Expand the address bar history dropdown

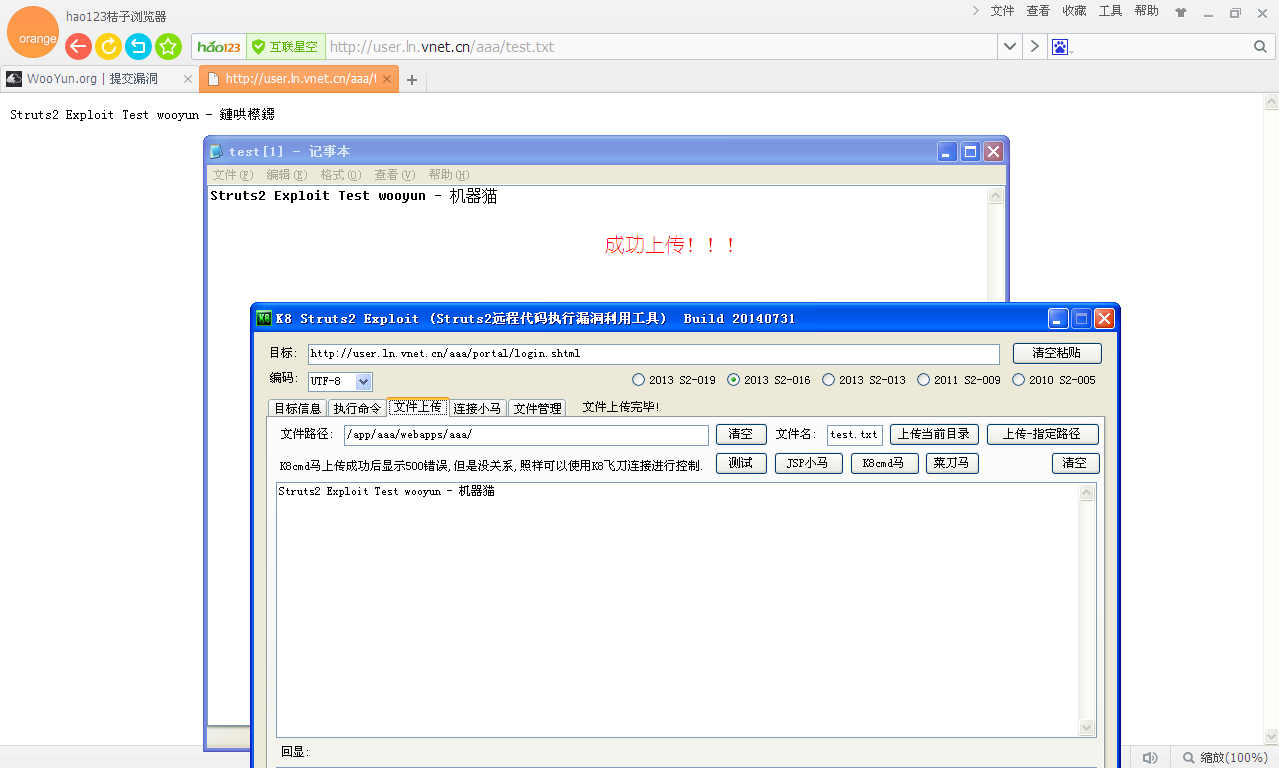pos(1010,47)
